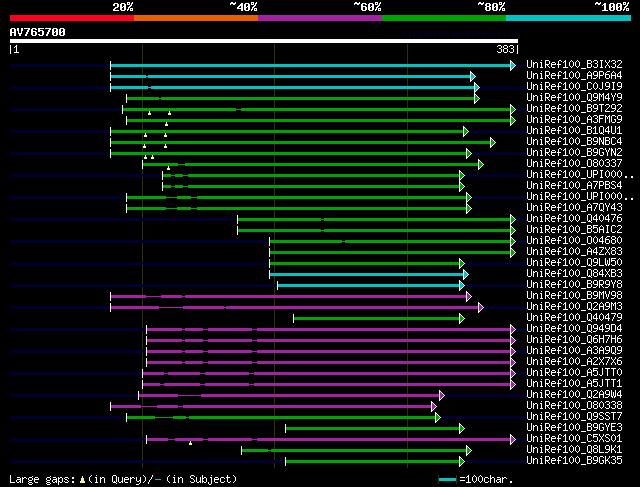Click the 'Large gaps' legend text
640x487 pixels.
42,479
